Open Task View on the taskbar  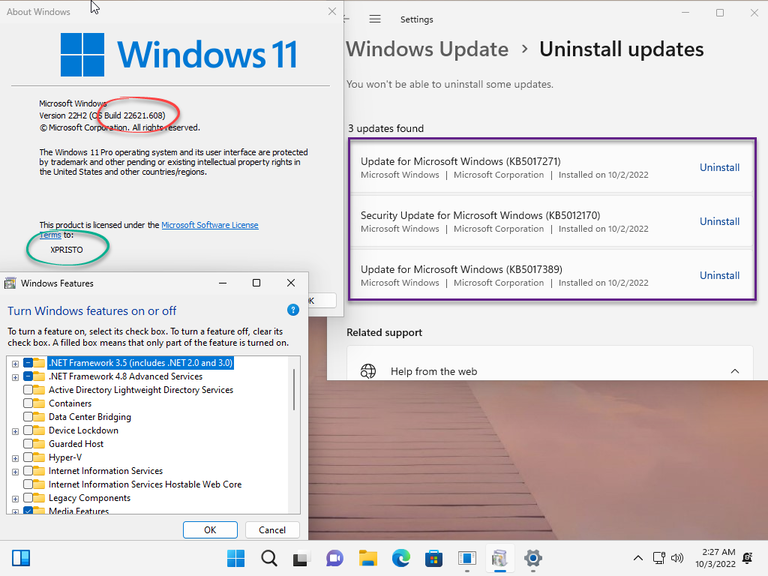301,558
